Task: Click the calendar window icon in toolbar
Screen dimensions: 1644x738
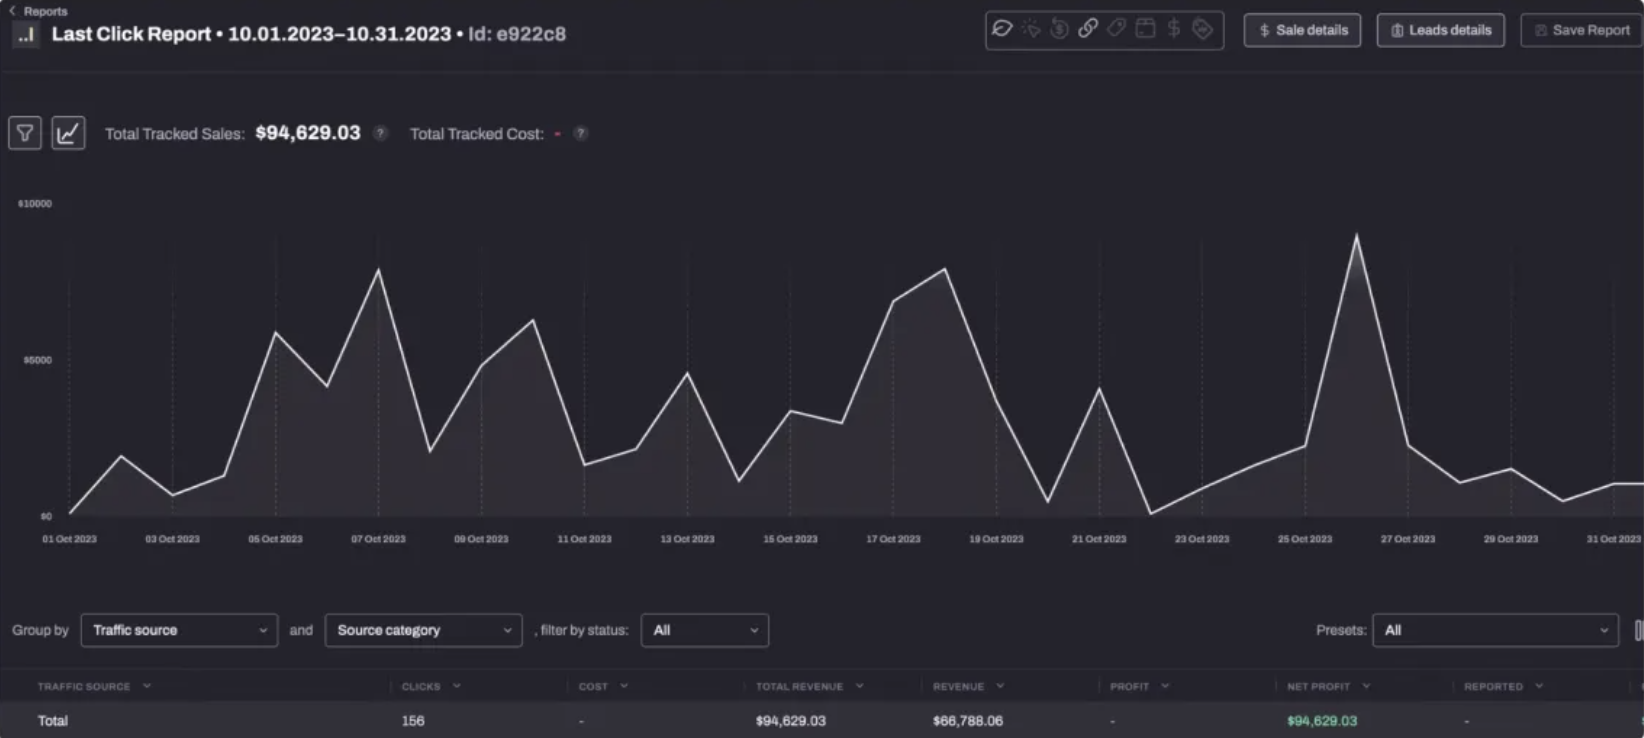Action: pyautogui.click(x=1146, y=29)
